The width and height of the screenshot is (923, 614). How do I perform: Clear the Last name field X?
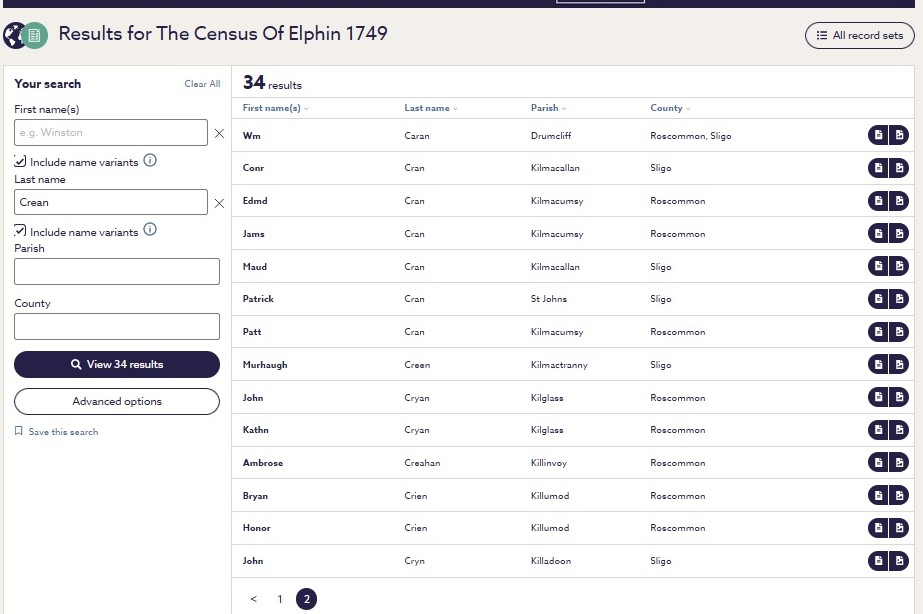click(x=219, y=203)
